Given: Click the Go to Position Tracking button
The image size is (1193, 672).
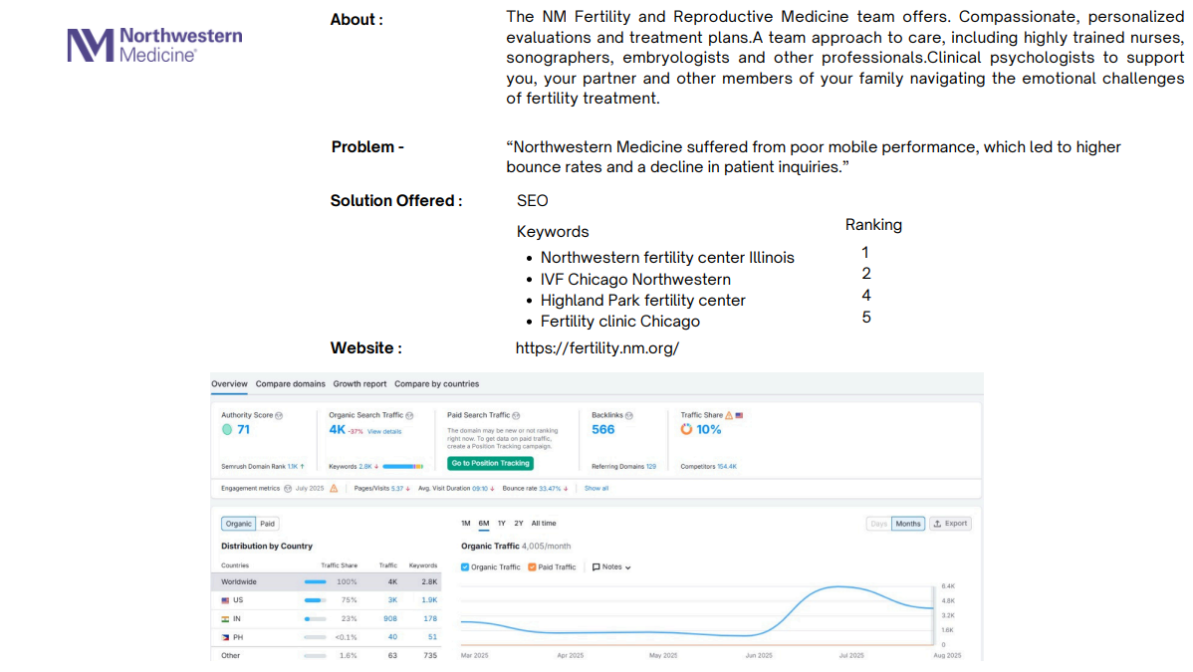Looking at the screenshot, I should (490, 463).
